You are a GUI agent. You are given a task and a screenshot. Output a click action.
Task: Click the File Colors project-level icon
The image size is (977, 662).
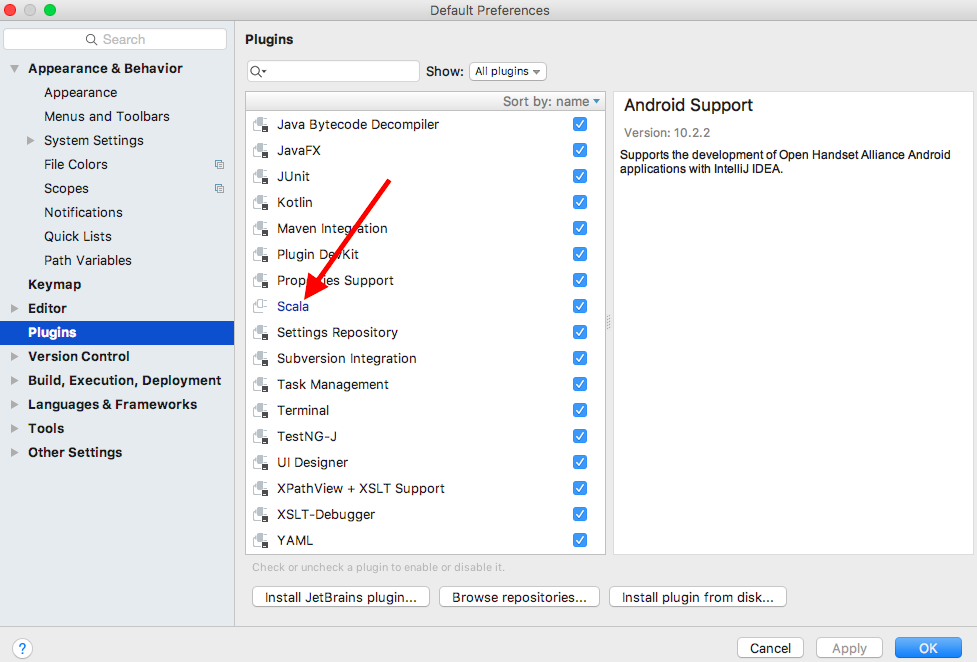coord(219,165)
